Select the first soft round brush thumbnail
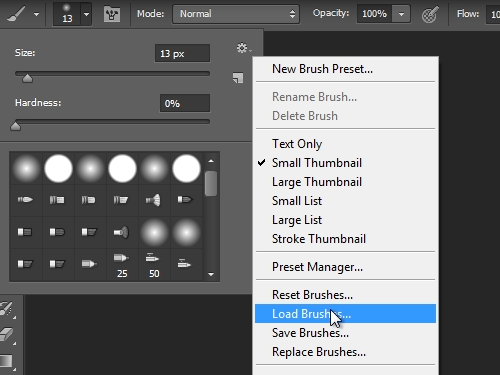Viewport: 500px width, 375px height. [26, 168]
